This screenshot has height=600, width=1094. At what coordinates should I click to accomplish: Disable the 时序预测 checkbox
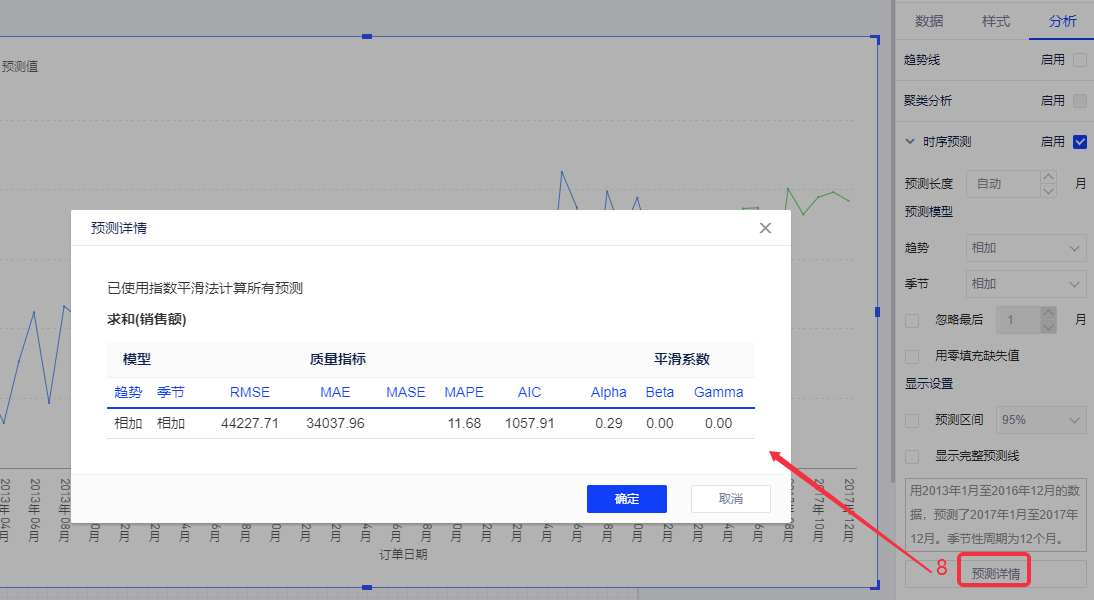pyautogui.click(x=1080, y=142)
